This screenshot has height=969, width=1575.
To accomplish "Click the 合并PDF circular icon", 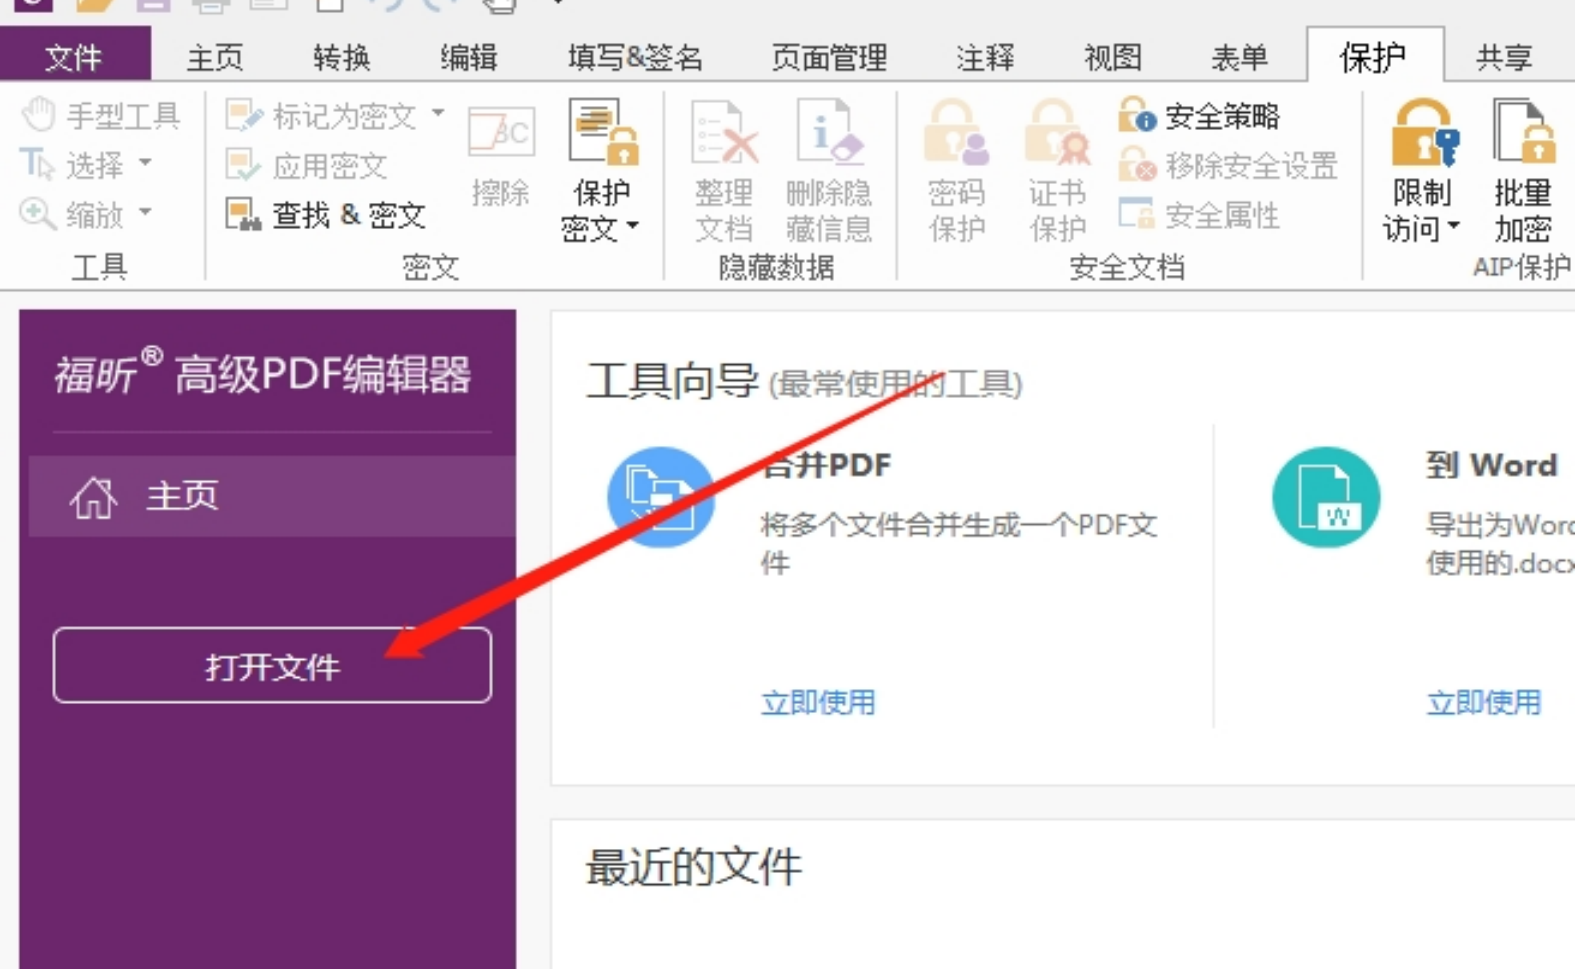I will (661, 497).
